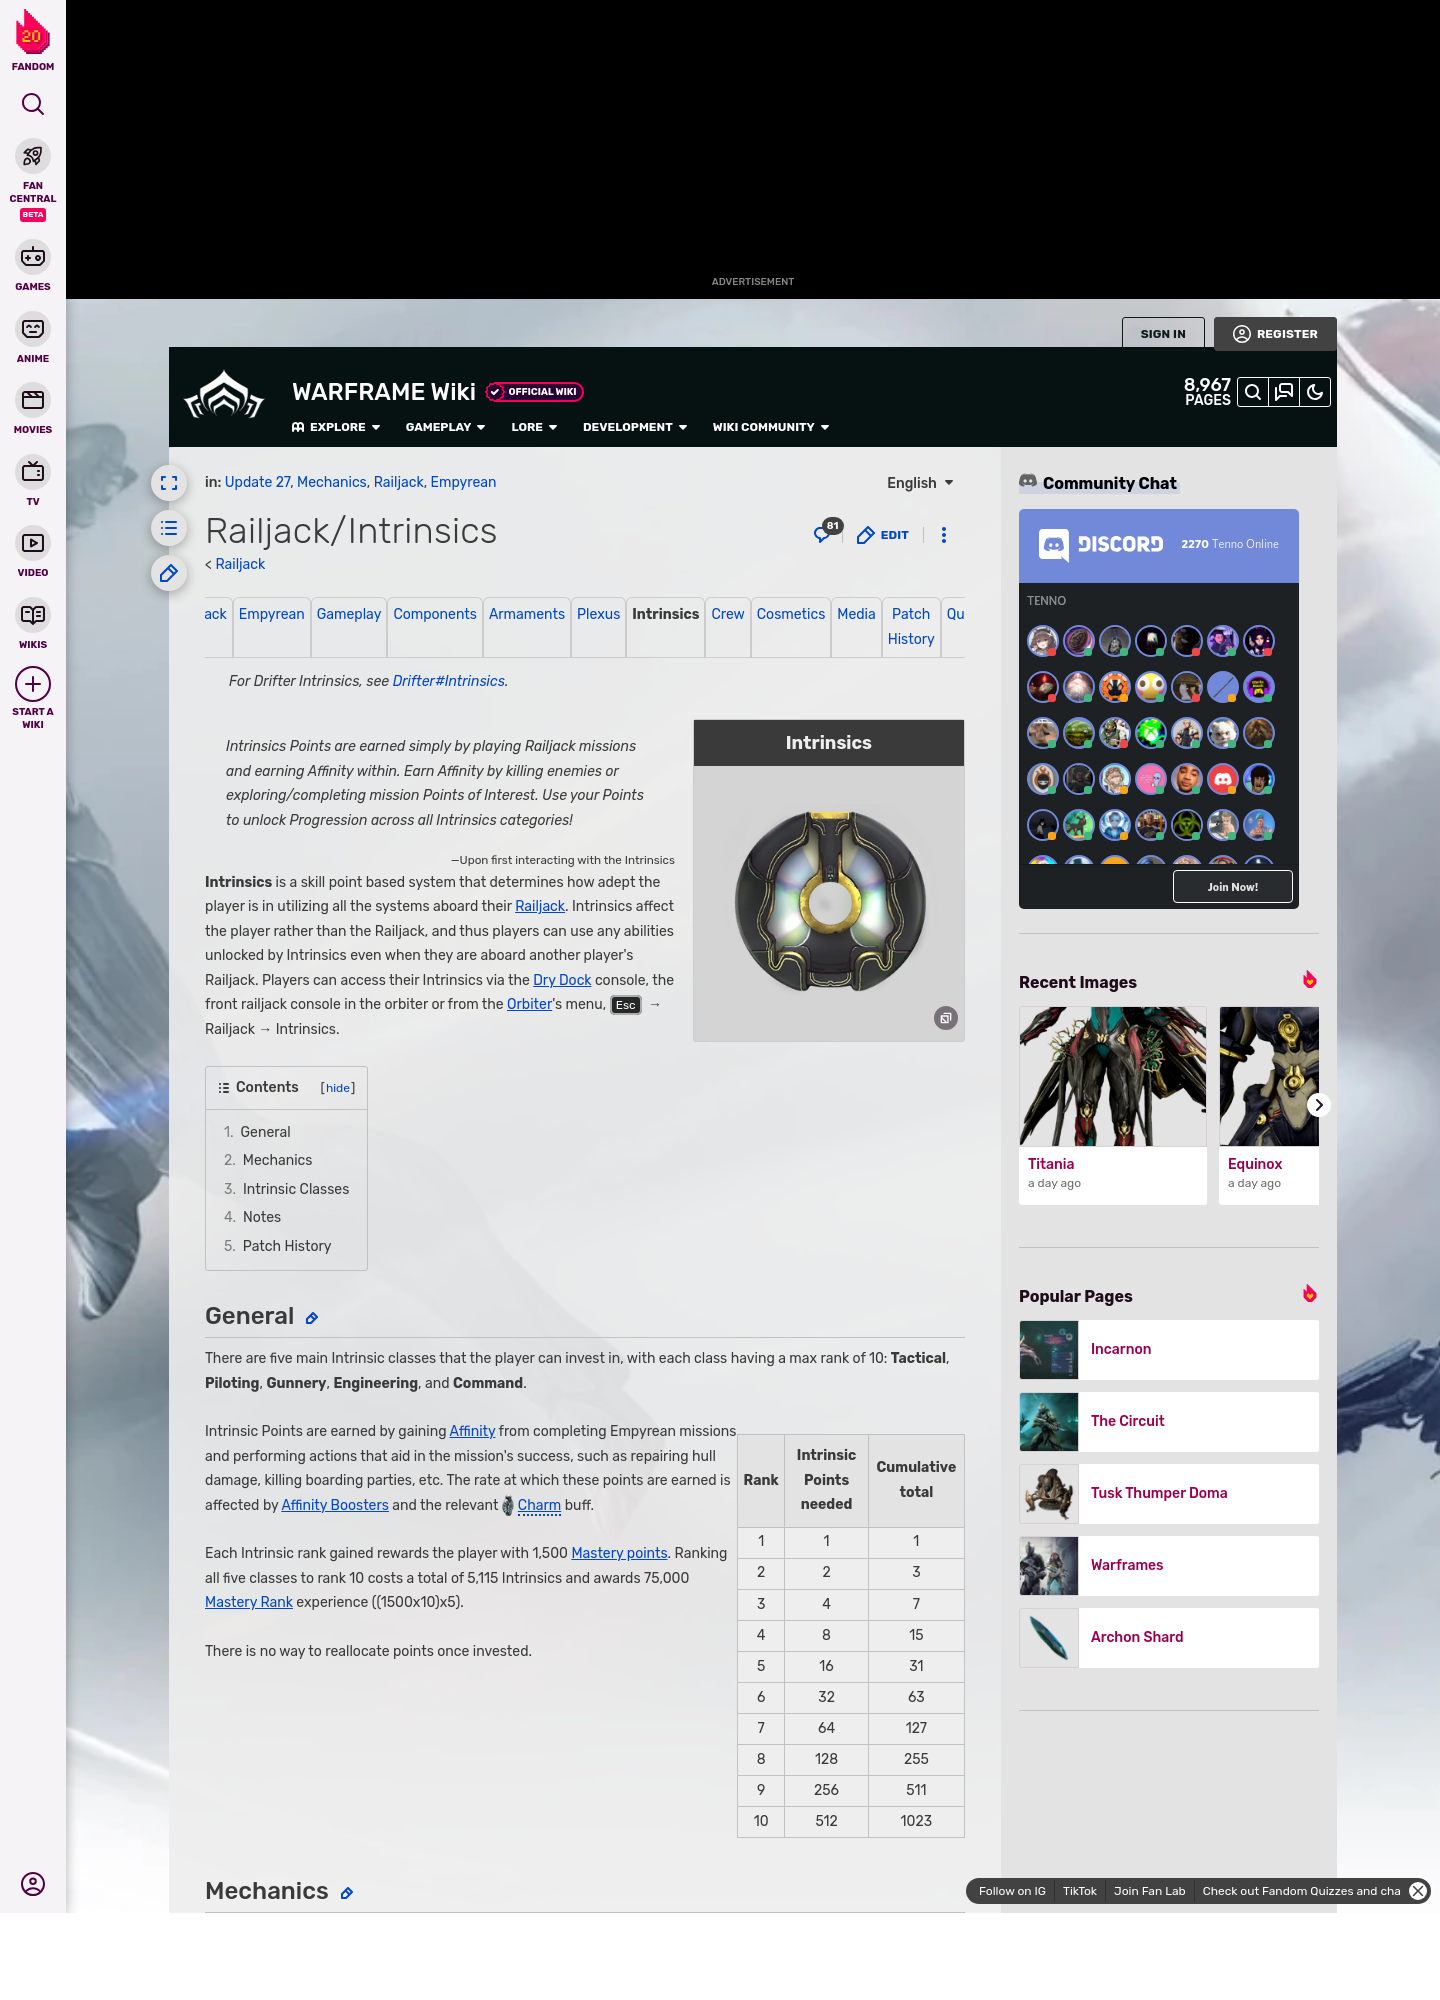The width and height of the screenshot is (1440, 2000).
Task: Open the Games controller icon
Action: [x=33, y=257]
